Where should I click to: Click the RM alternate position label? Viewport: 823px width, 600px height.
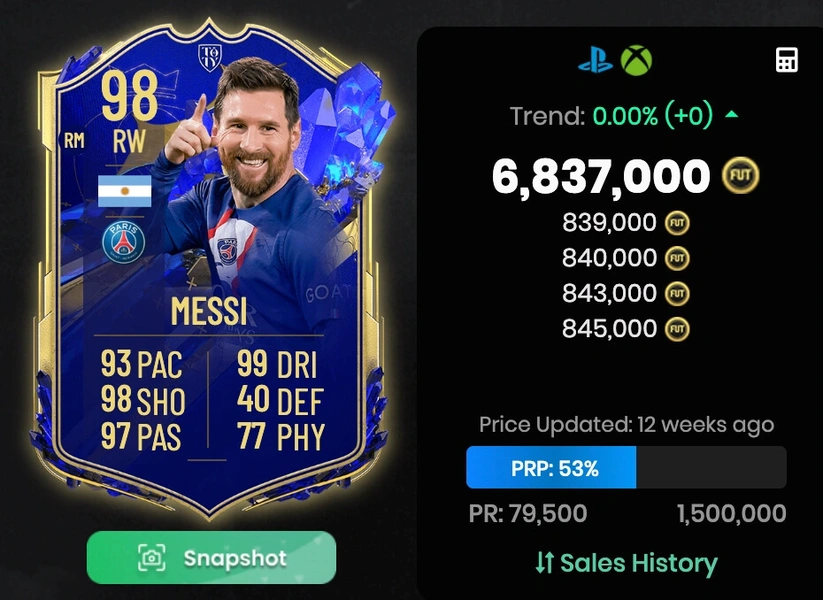(x=74, y=140)
